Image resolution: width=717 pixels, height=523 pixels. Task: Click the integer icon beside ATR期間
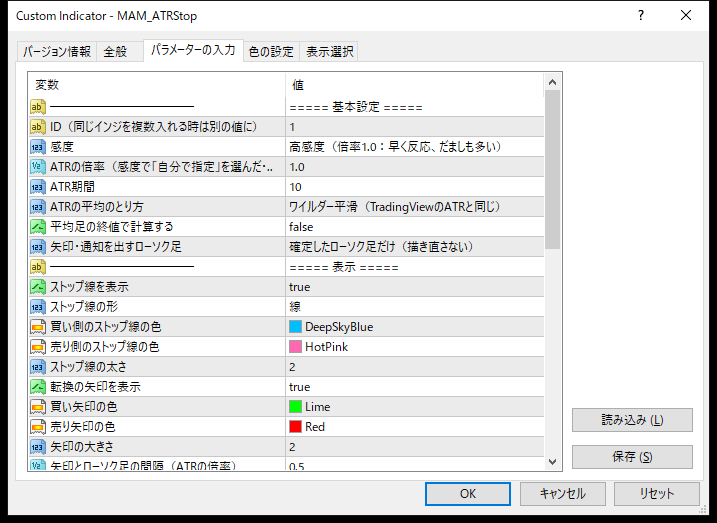point(38,187)
